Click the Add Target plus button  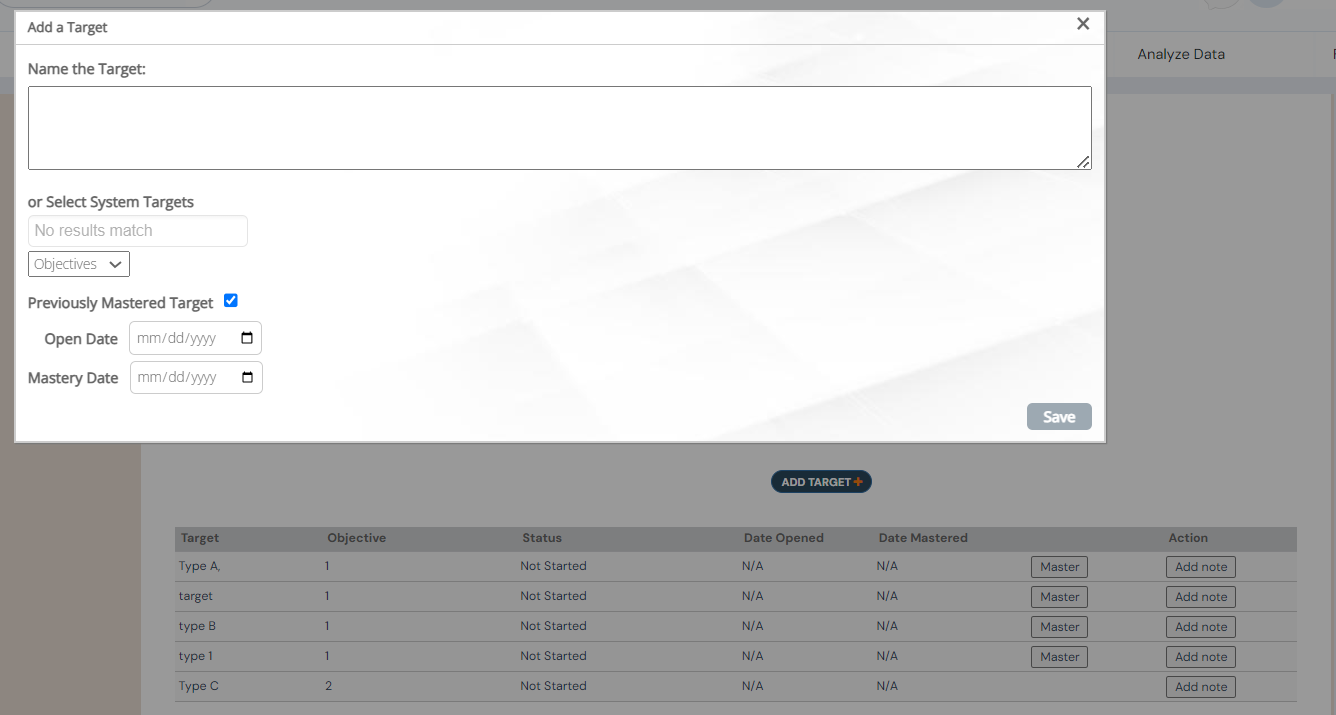tap(821, 482)
